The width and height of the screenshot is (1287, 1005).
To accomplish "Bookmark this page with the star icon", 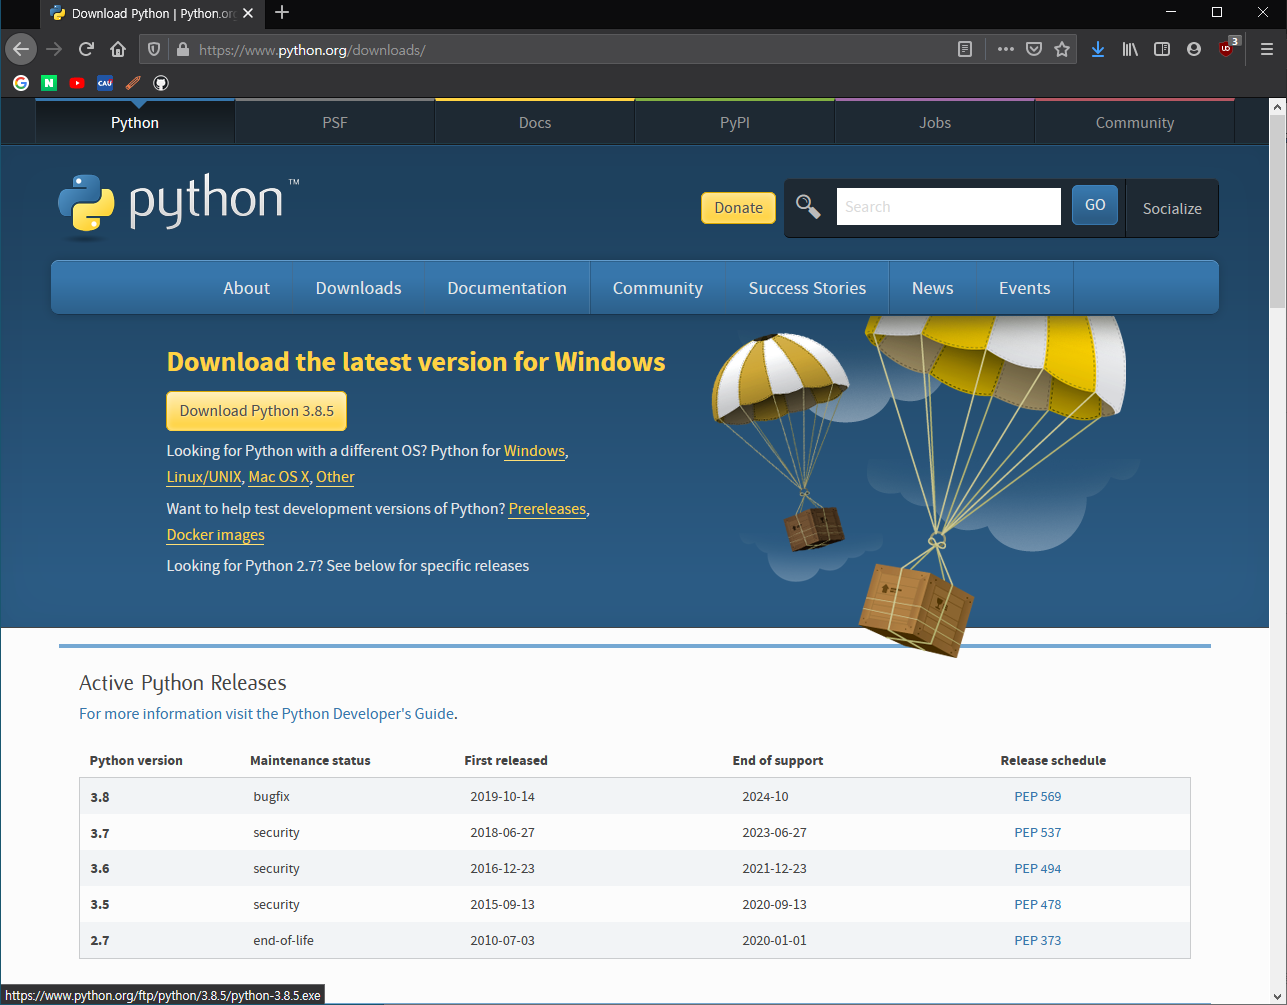I will (1062, 49).
